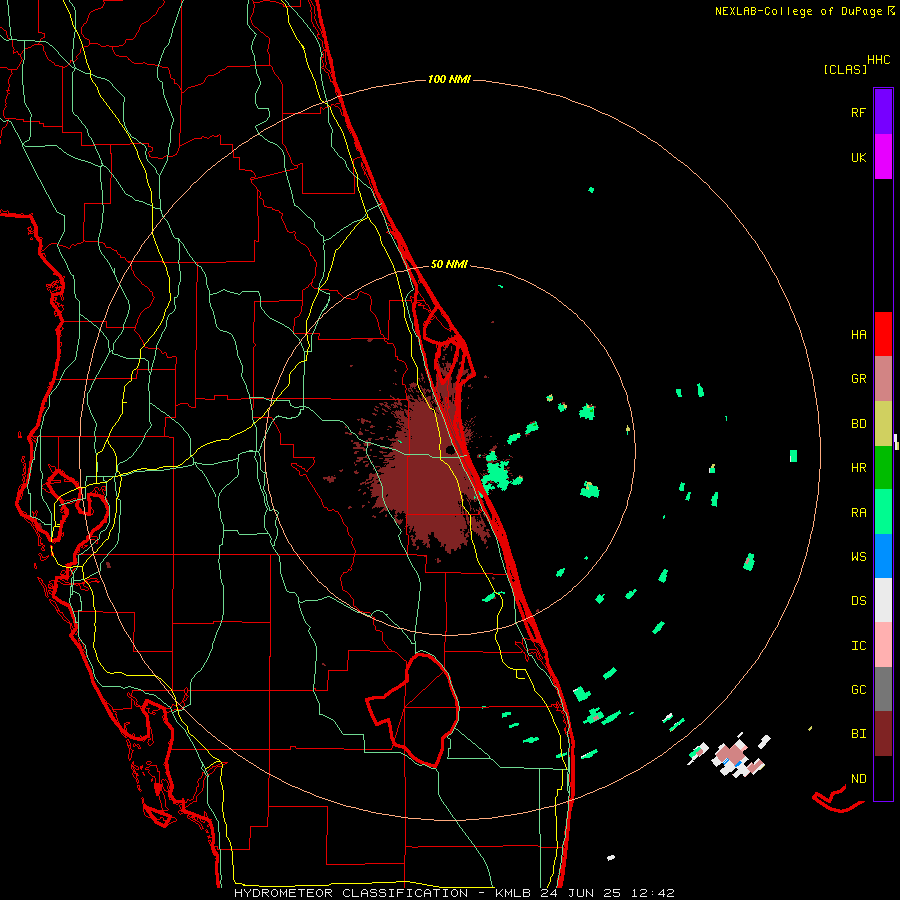Click the RA legend label

(858, 513)
